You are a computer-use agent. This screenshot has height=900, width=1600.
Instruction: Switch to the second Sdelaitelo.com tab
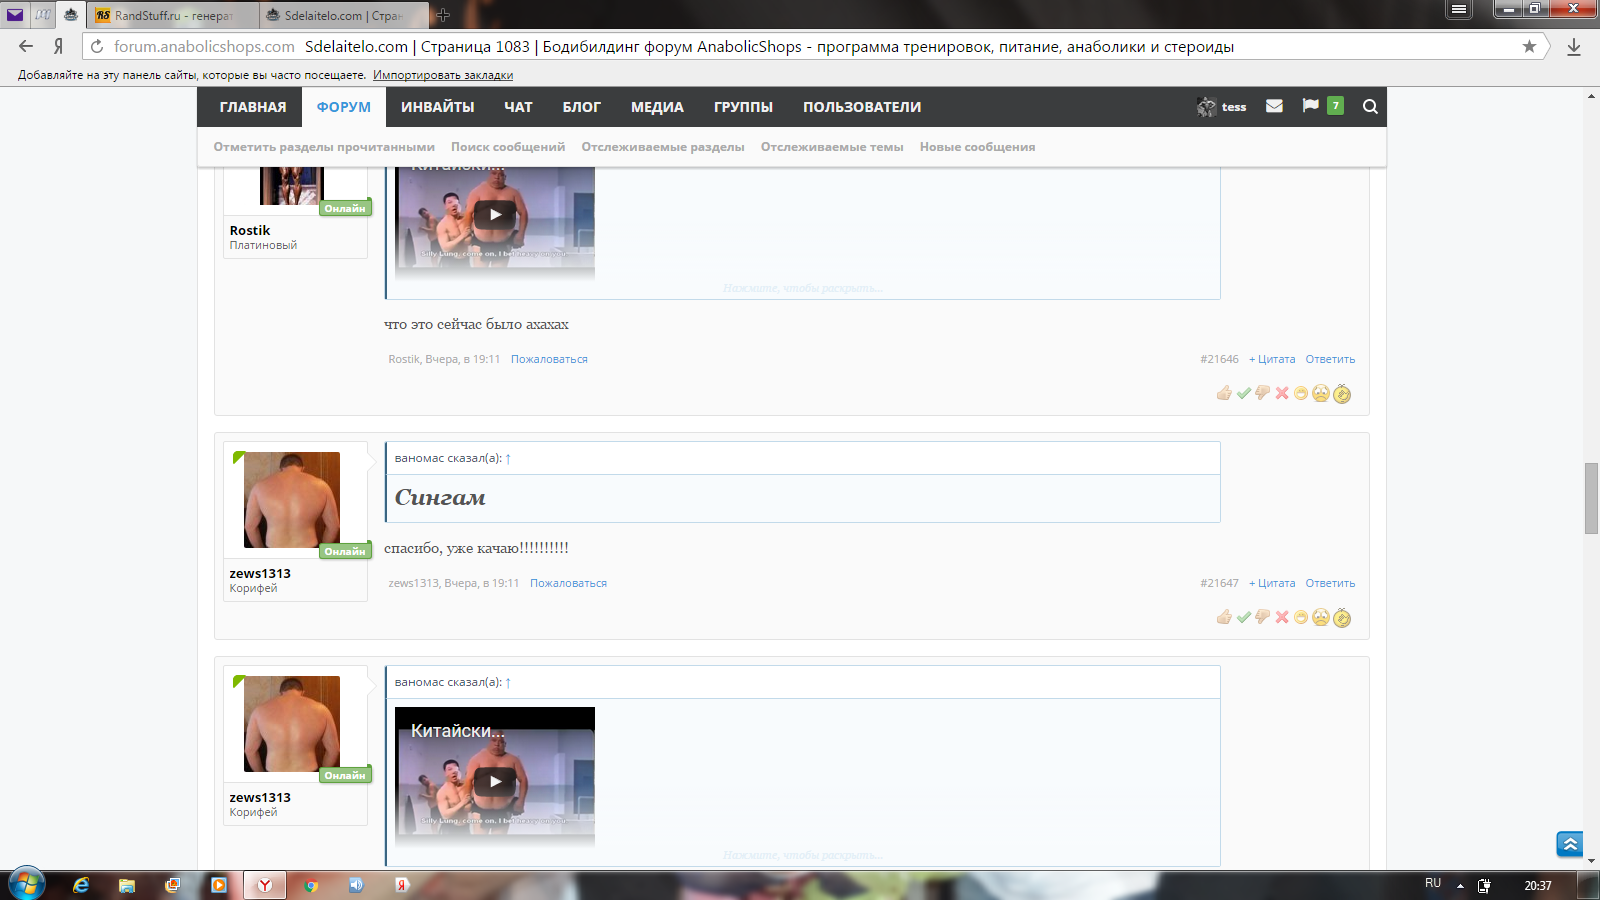343,16
